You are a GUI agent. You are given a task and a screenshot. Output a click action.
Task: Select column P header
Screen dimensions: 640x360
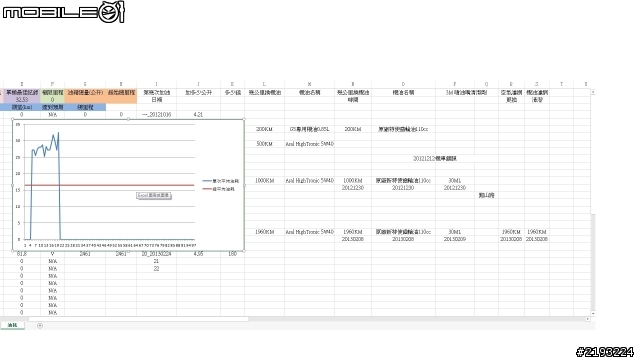(455, 84)
